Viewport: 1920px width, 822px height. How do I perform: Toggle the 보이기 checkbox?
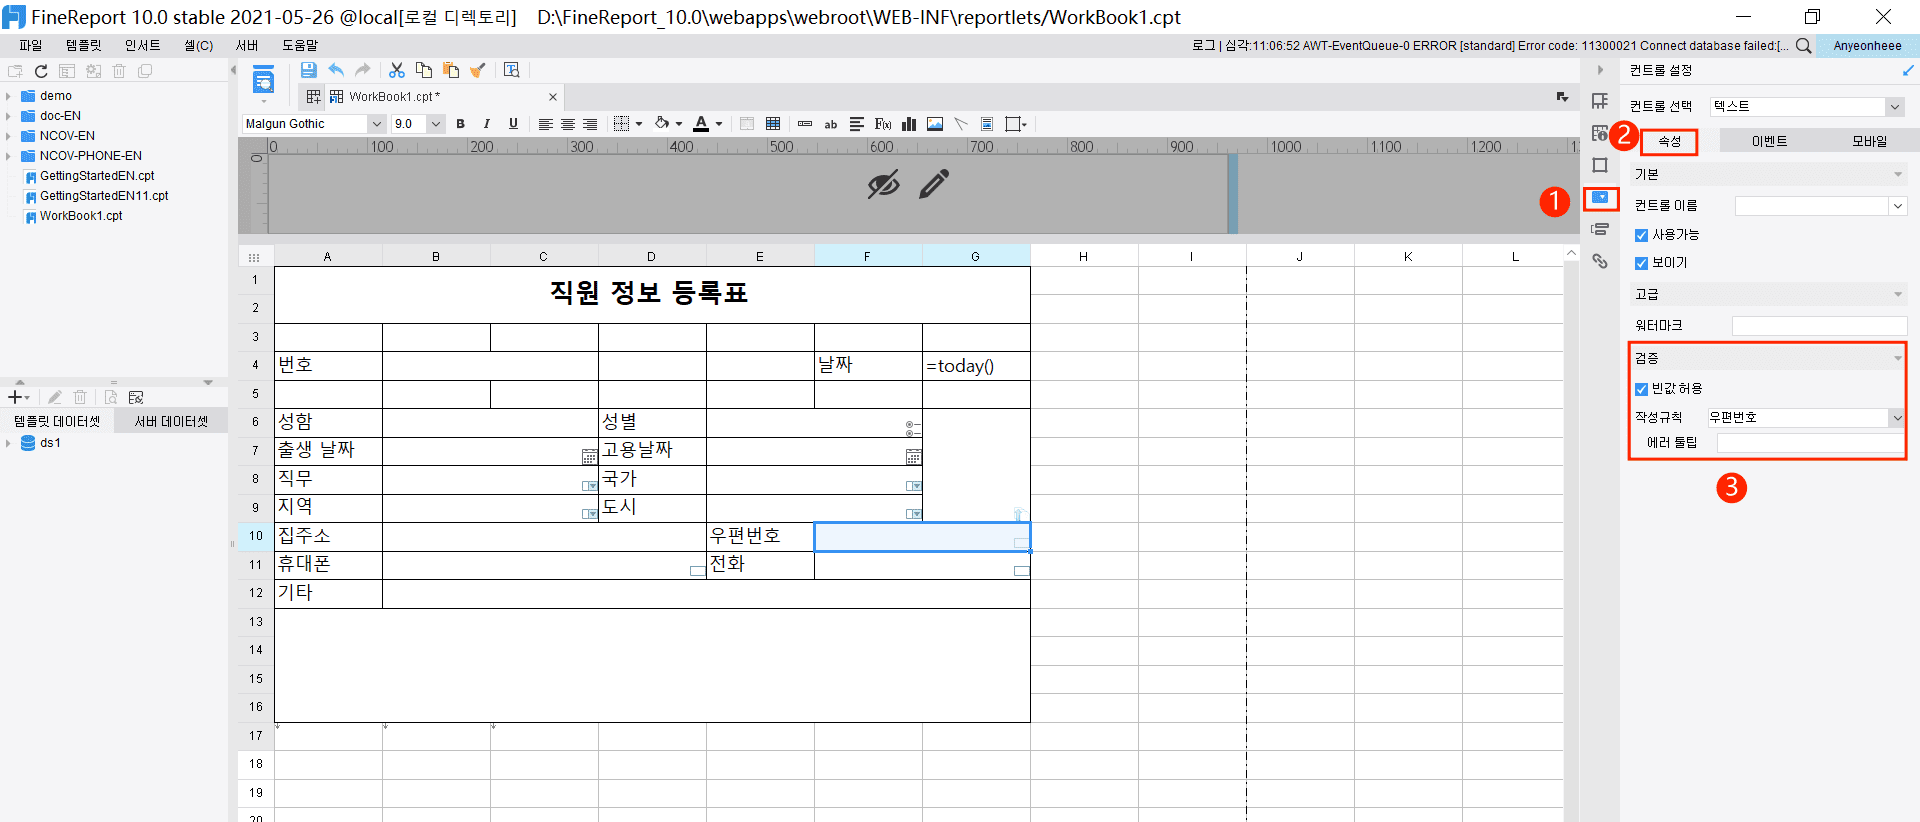[x=1641, y=263]
